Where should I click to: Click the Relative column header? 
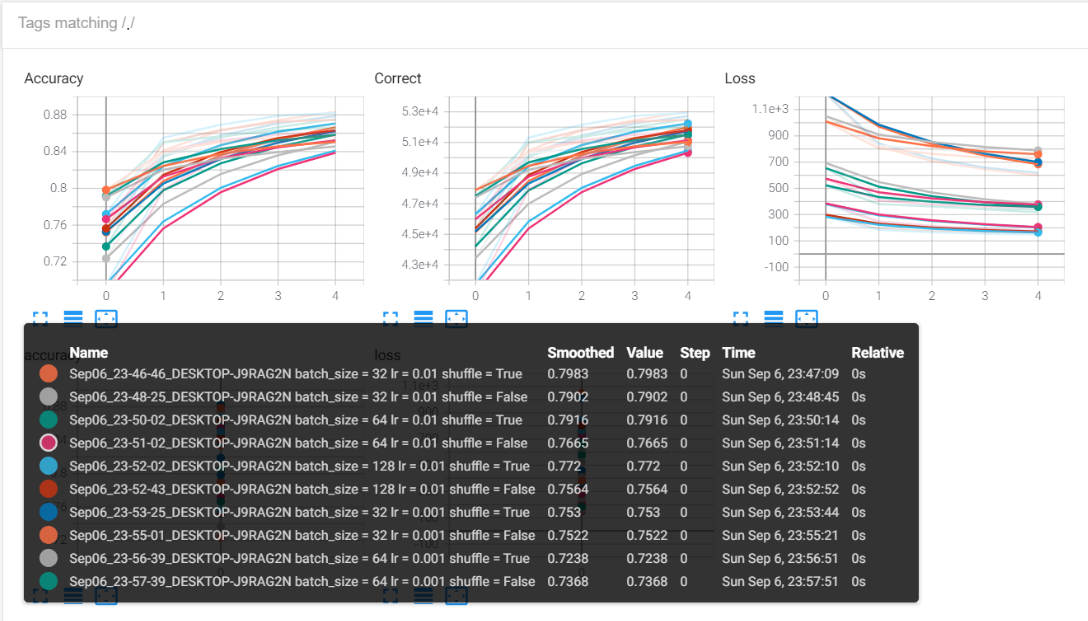[877, 352]
